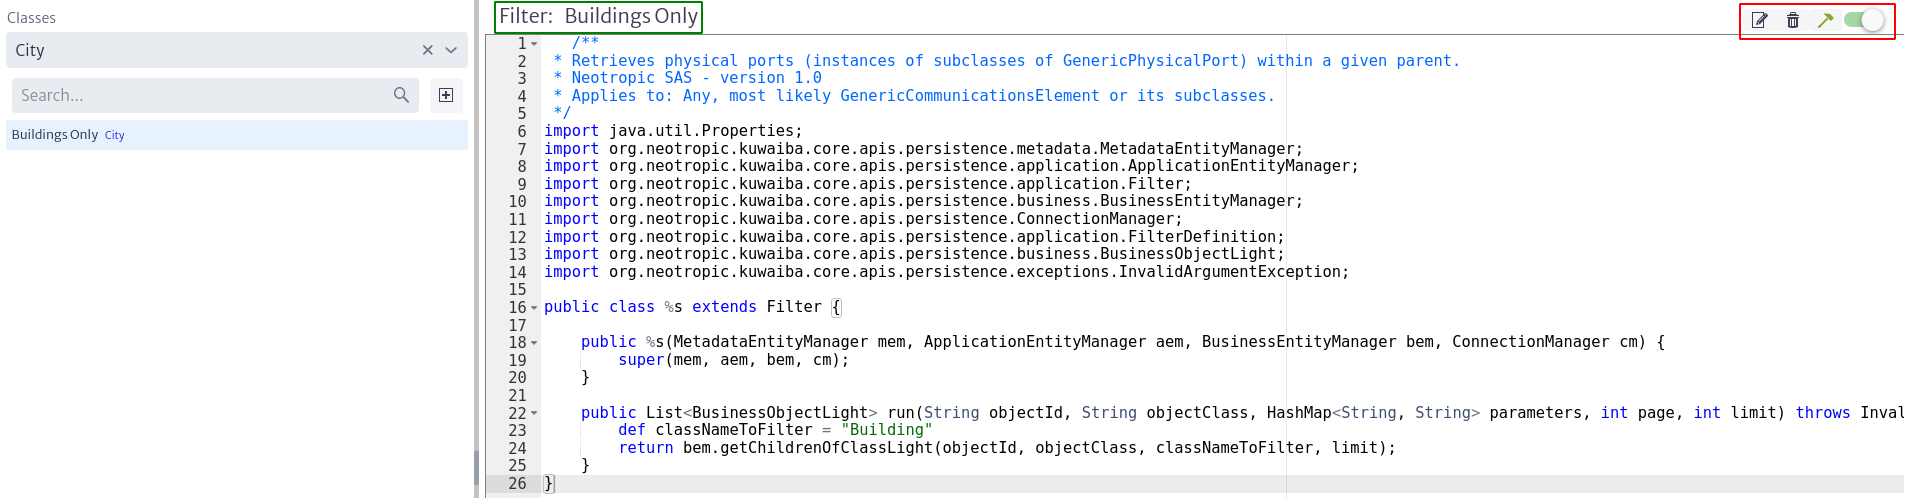The height and width of the screenshot is (498, 1911).
Task: Click the edit filter pencil icon
Action: [x=1760, y=20]
